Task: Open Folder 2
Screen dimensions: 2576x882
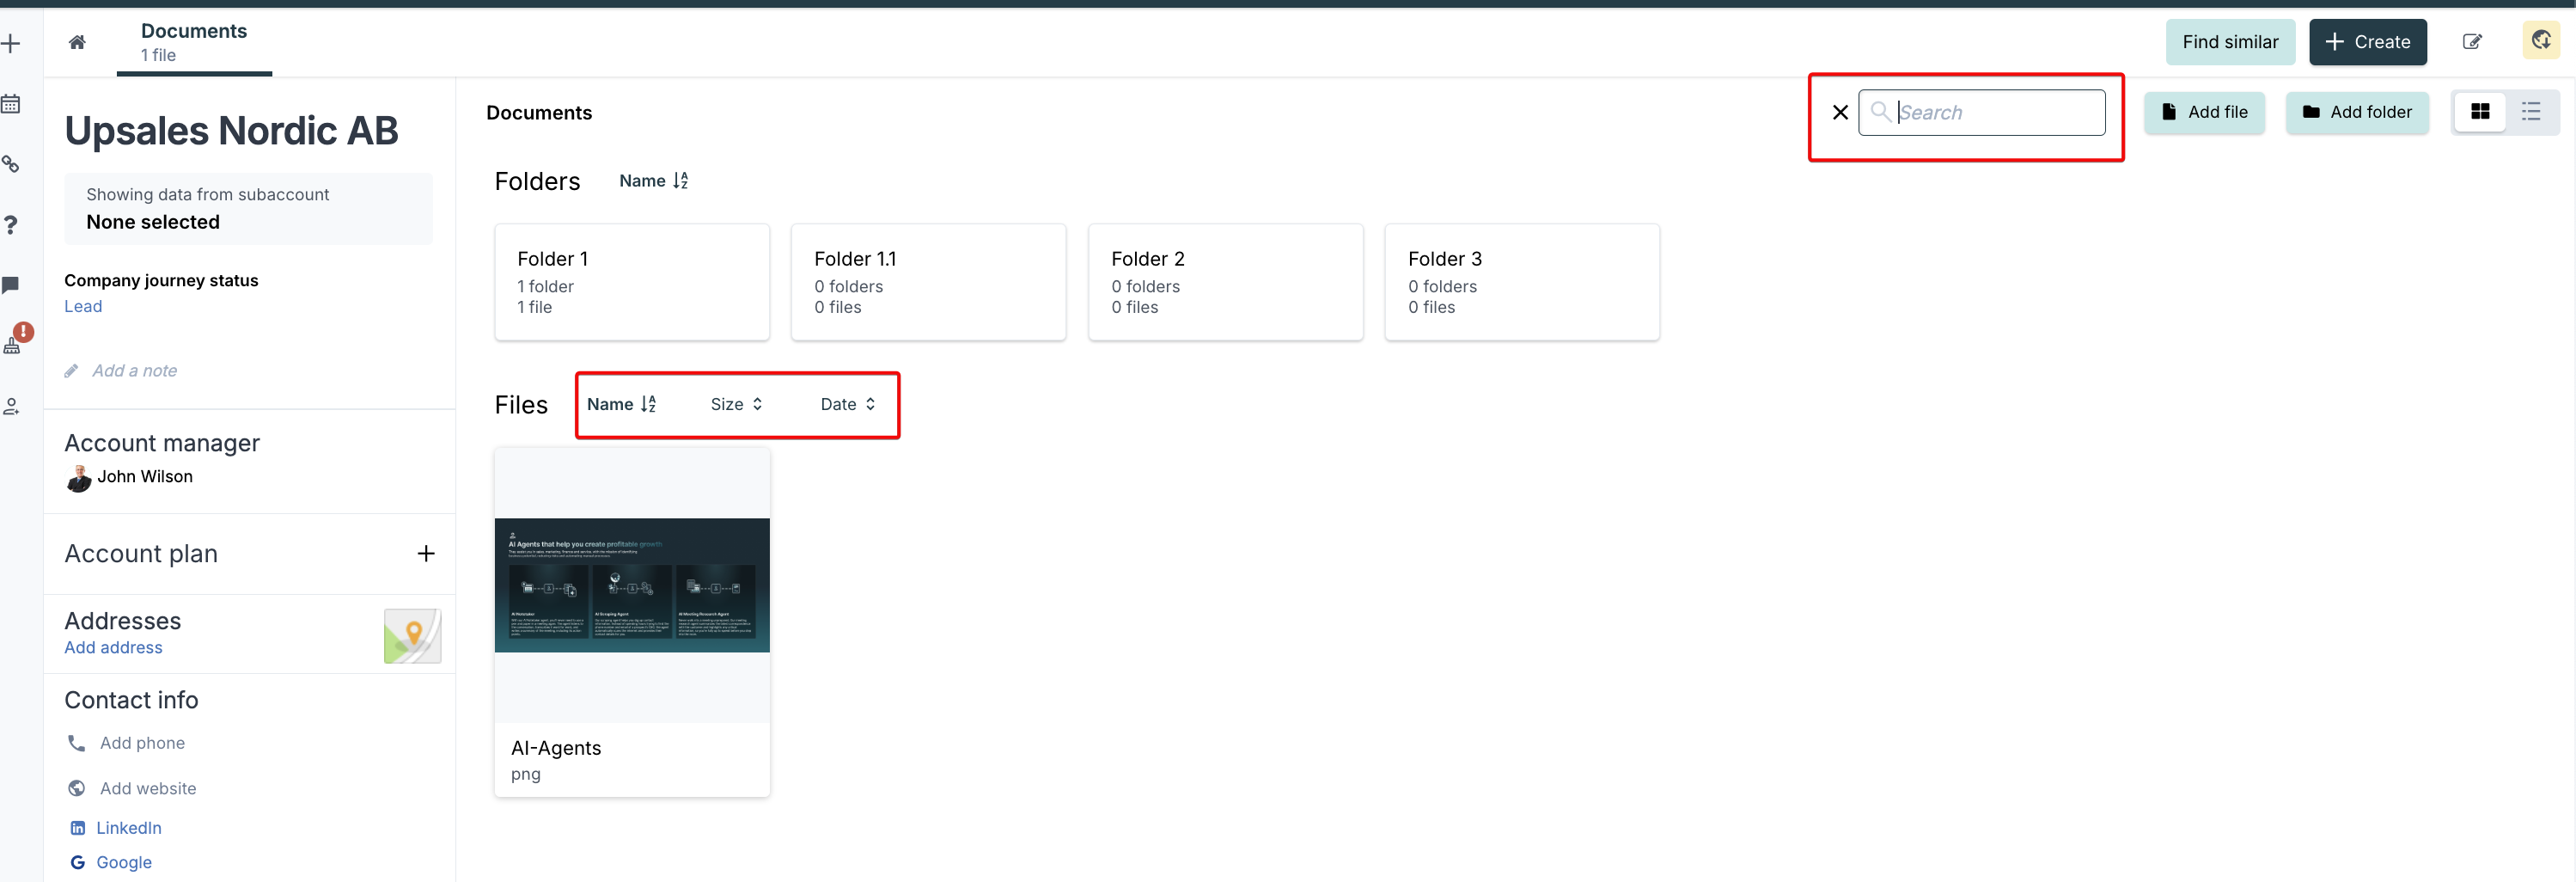Action: pos(1225,282)
